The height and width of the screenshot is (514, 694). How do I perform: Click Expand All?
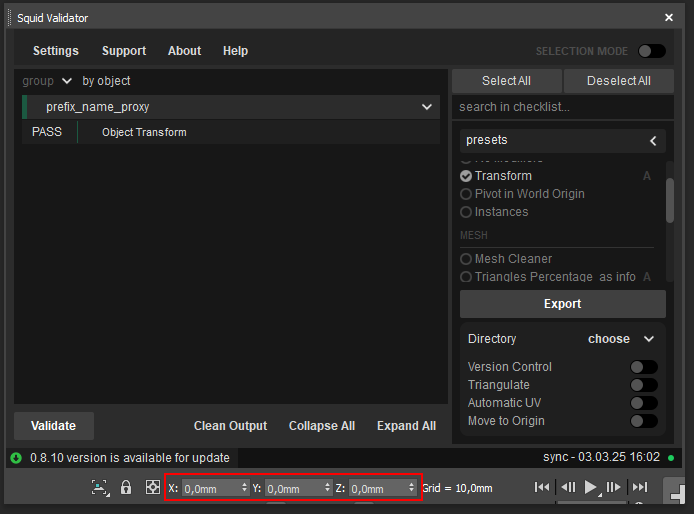406,426
